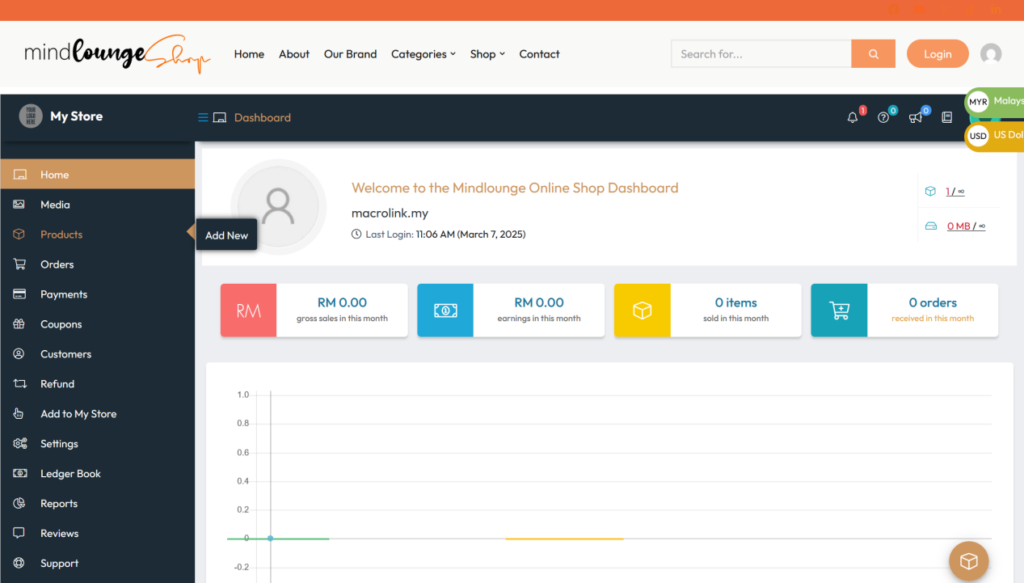Image resolution: width=1024 pixels, height=583 pixels.
Task: Open the notifications bell icon
Action: tap(853, 117)
